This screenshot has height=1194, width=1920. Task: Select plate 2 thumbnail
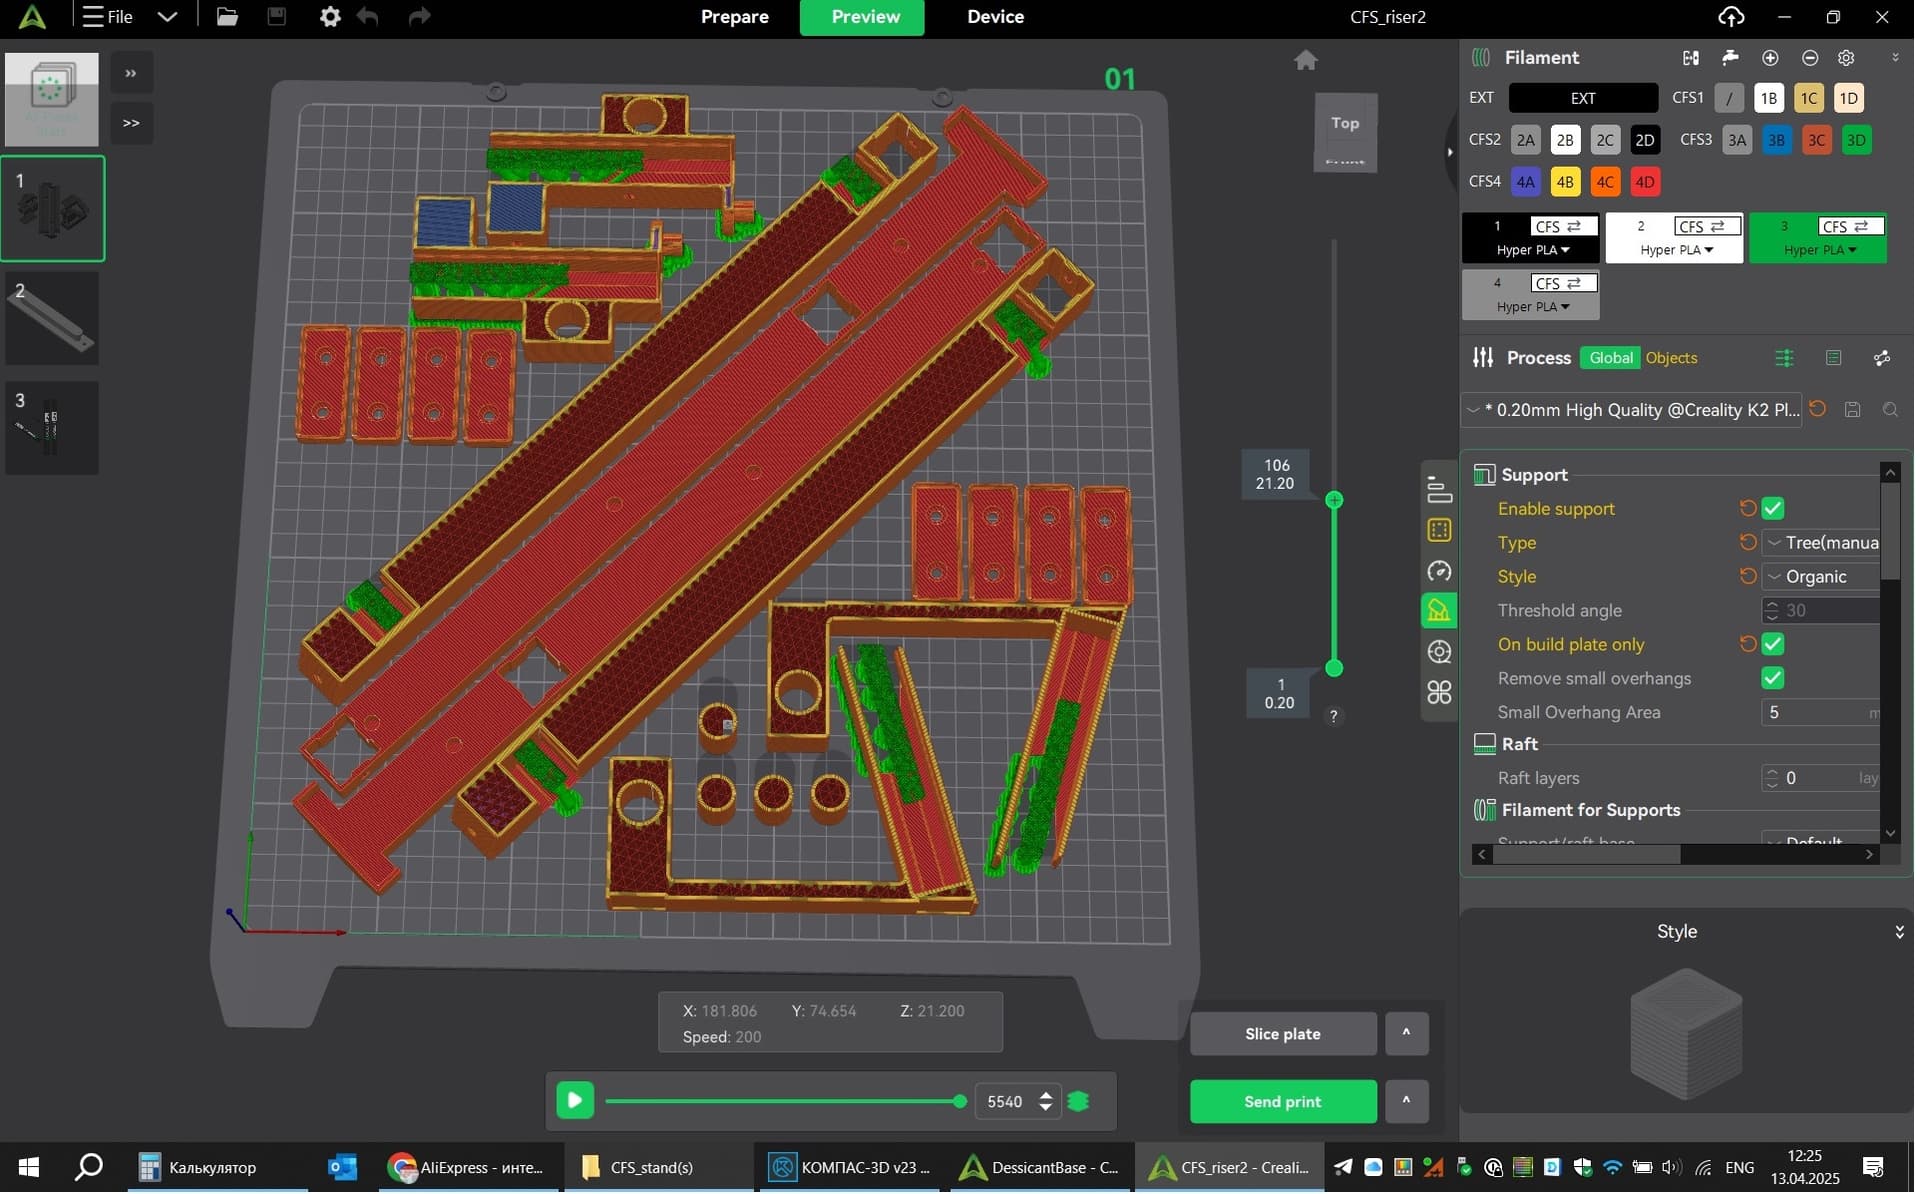pyautogui.click(x=53, y=319)
